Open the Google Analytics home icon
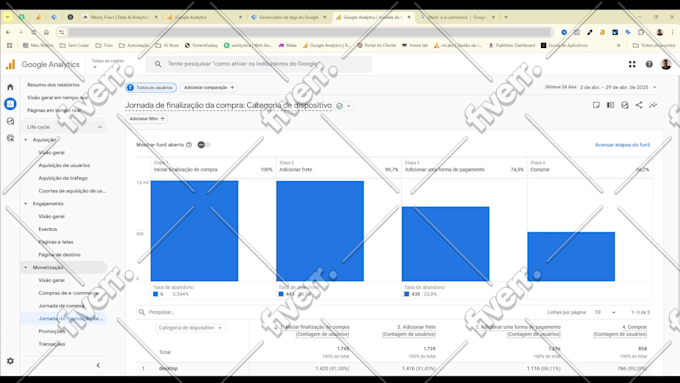This screenshot has width=680, height=383. [x=10, y=87]
